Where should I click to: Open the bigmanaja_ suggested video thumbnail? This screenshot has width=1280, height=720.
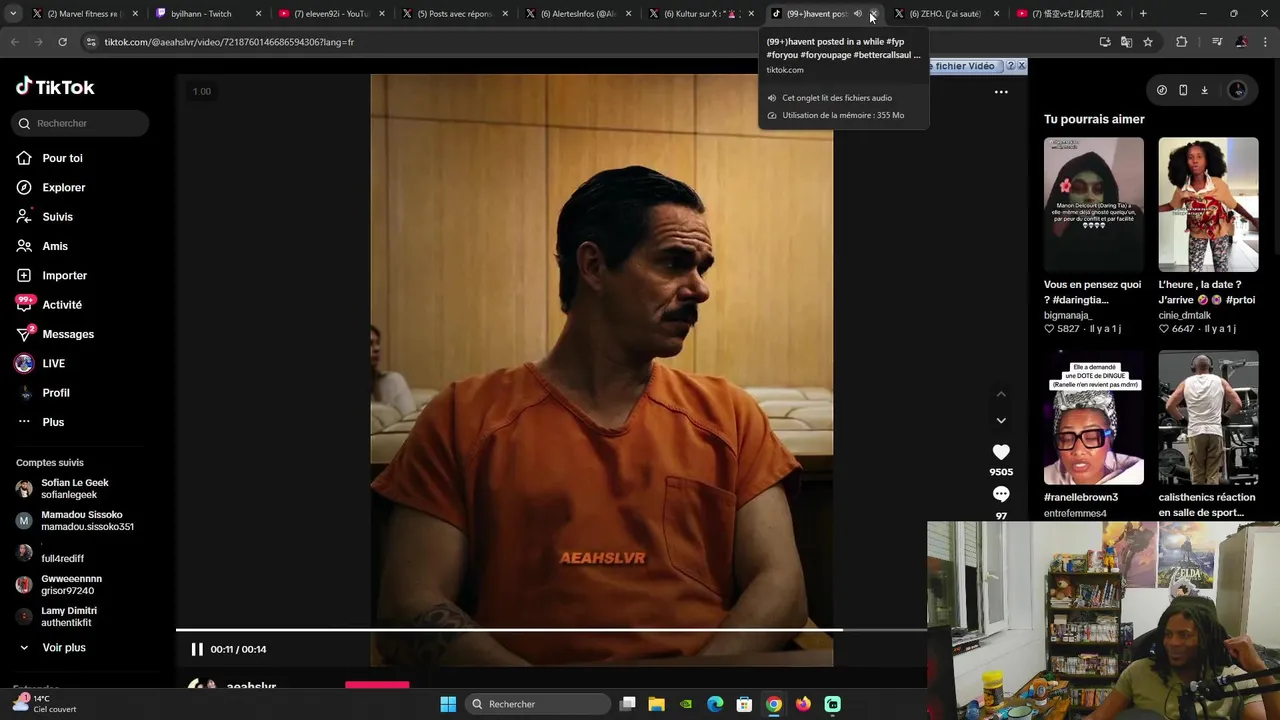point(1093,204)
